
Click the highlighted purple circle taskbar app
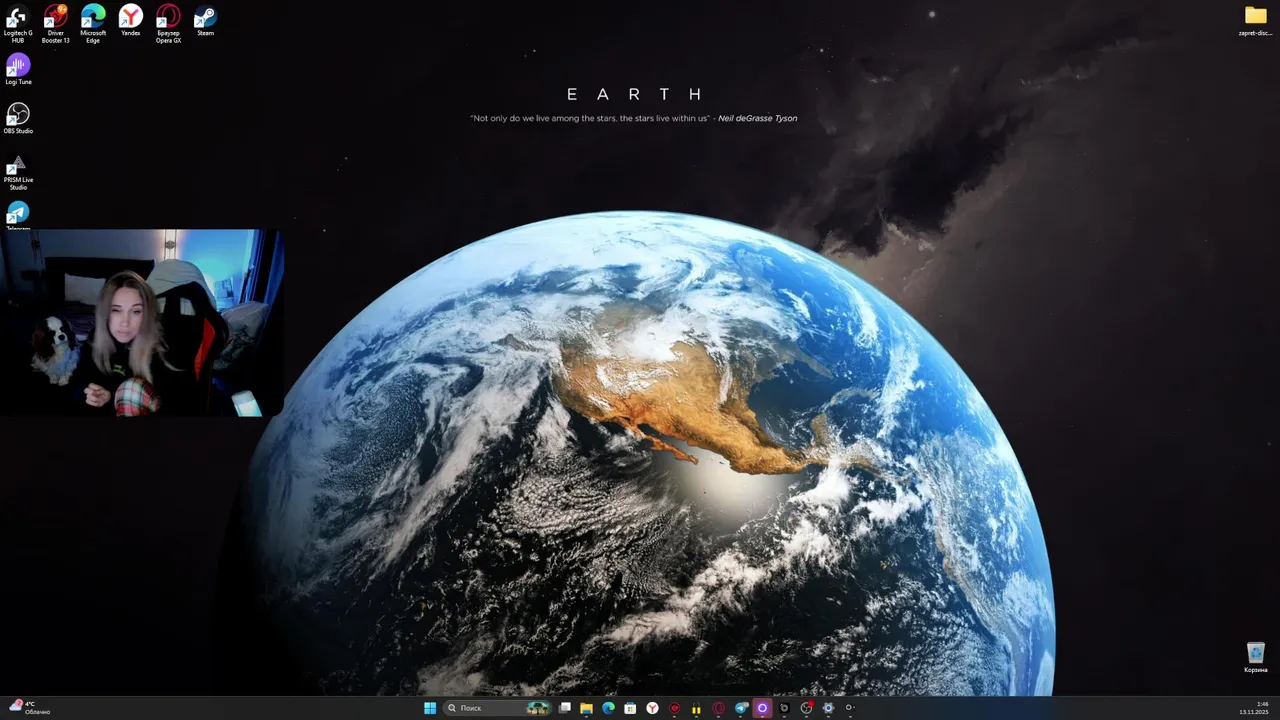(x=762, y=708)
